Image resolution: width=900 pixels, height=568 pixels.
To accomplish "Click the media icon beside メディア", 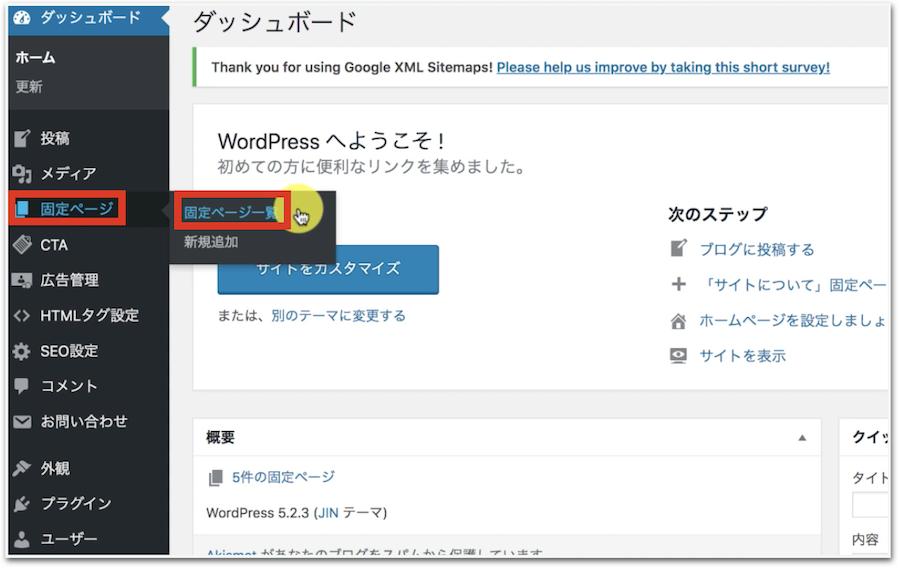I will click(x=22, y=174).
